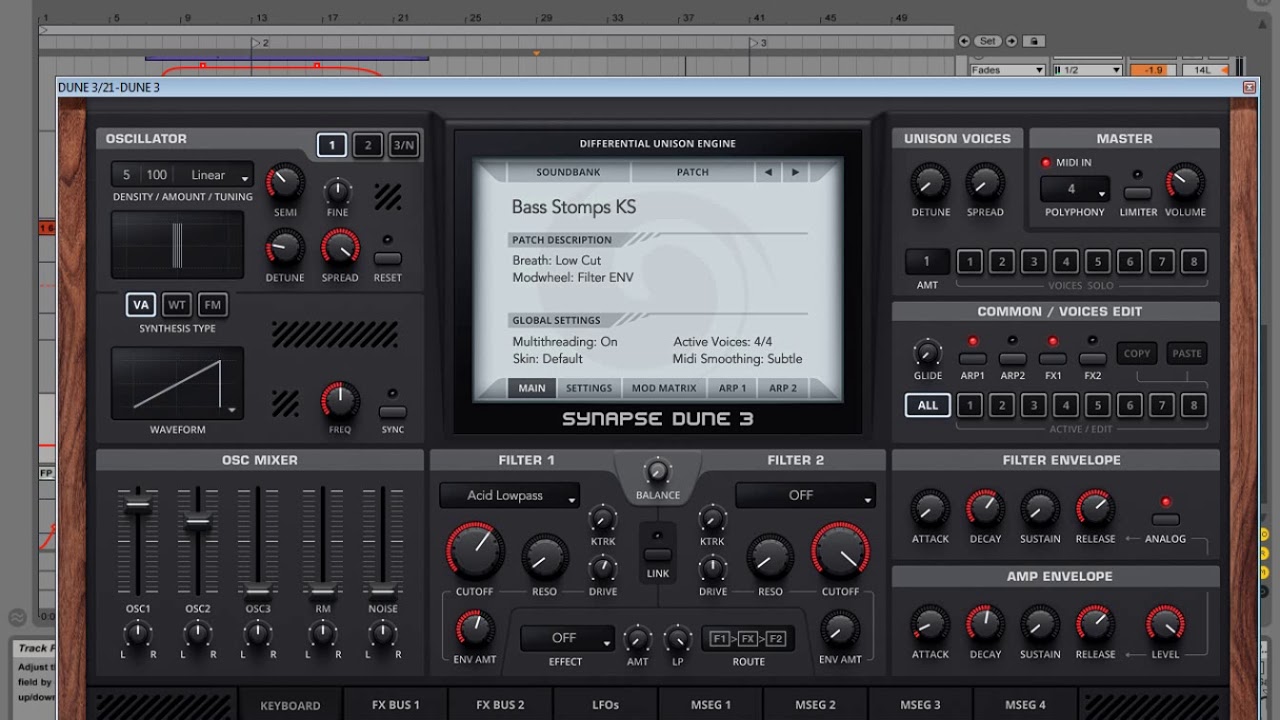Open the FX BUS 1 bottom tab
The width and height of the screenshot is (1280, 720).
point(396,705)
